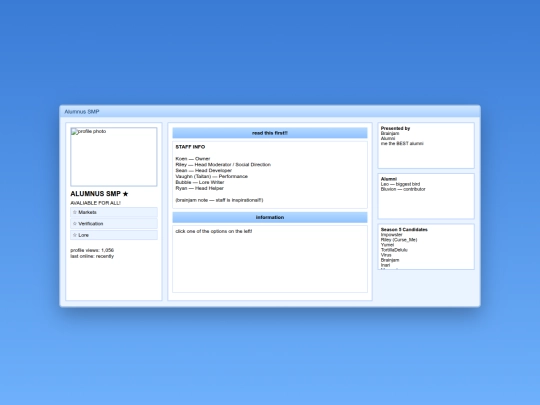Image resolution: width=540 pixels, height=405 pixels.
Task: Click 'Brainjam' in Season 5 Candidates list
Action: tap(390, 260)
